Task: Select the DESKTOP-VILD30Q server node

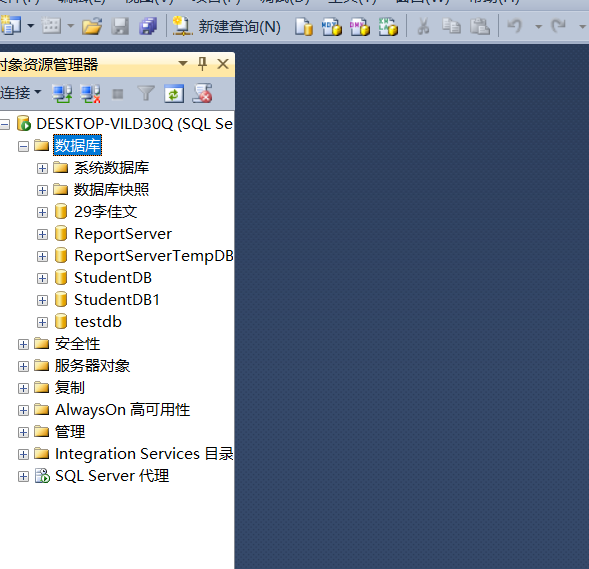Action: tap(134, 124)
